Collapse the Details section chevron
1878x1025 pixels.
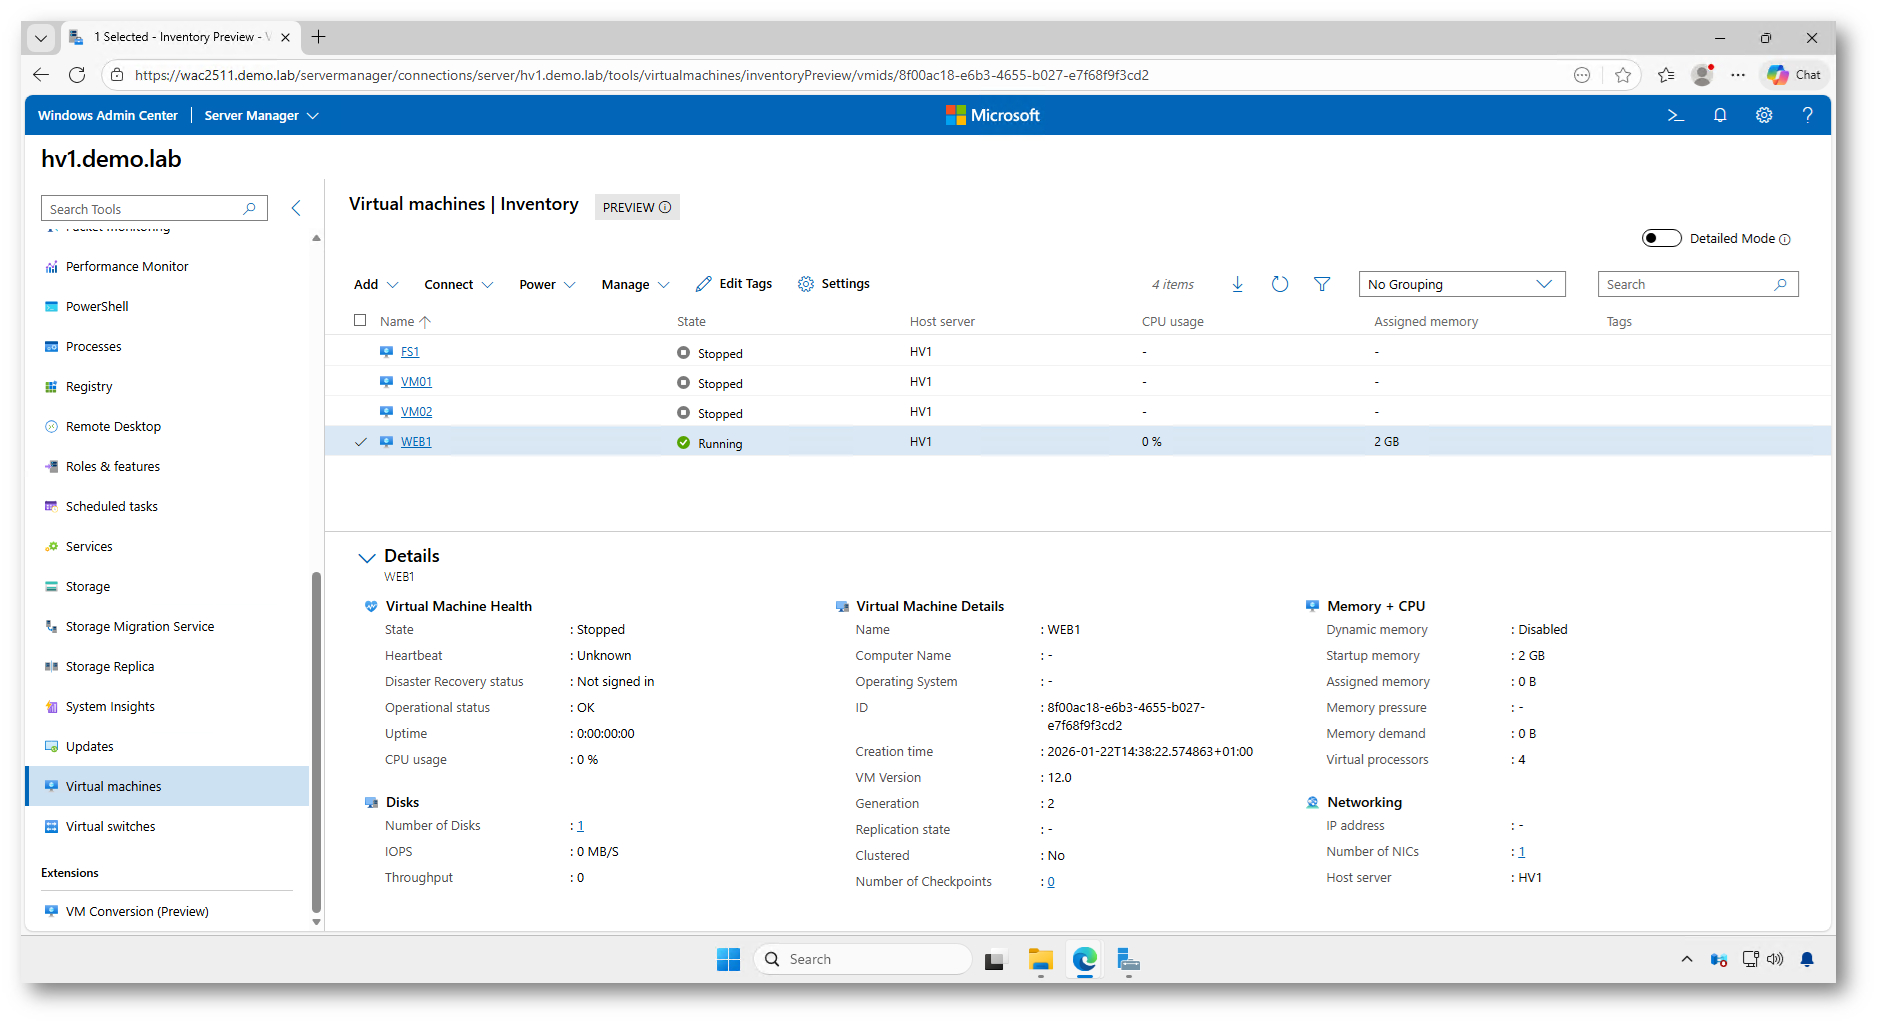click(x=367, y=557)
